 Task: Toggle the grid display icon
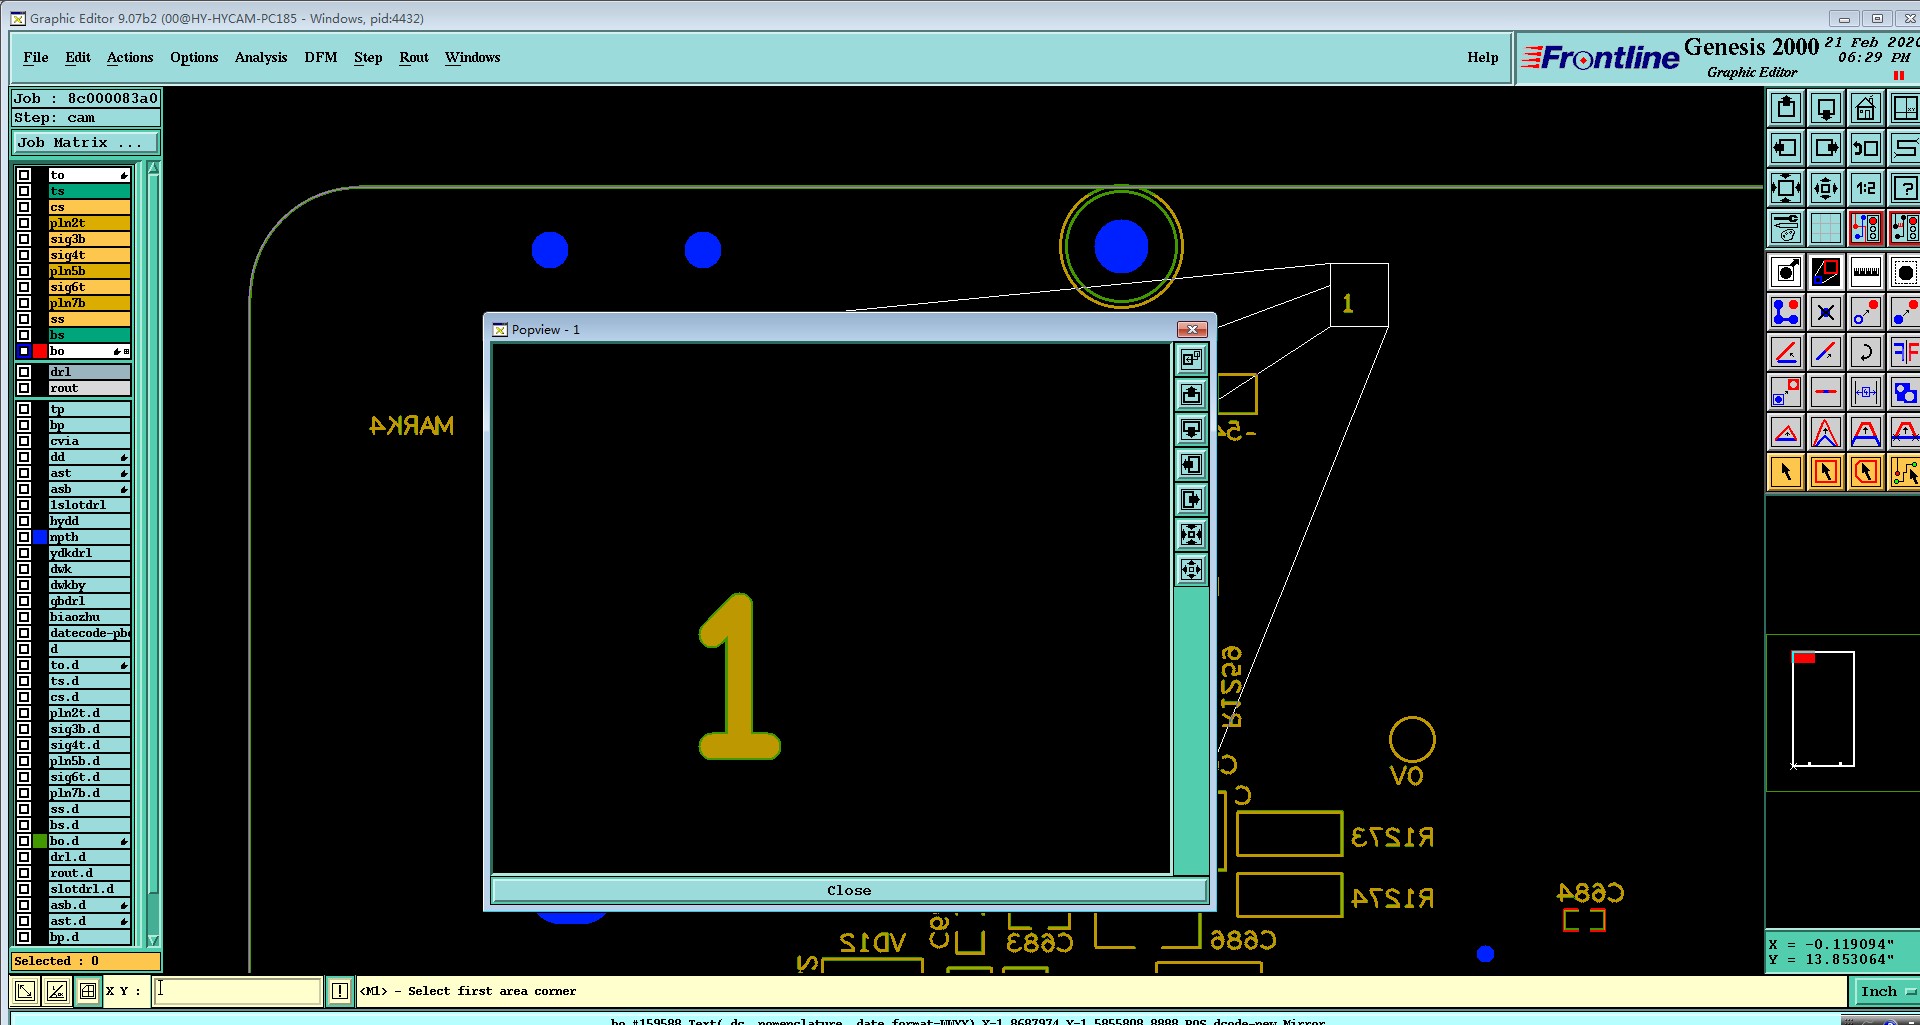tap(1826, 228)
